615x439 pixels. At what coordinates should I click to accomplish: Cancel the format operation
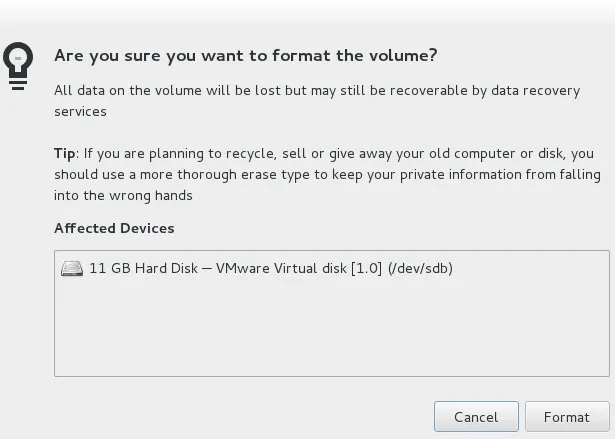(476, 417)
